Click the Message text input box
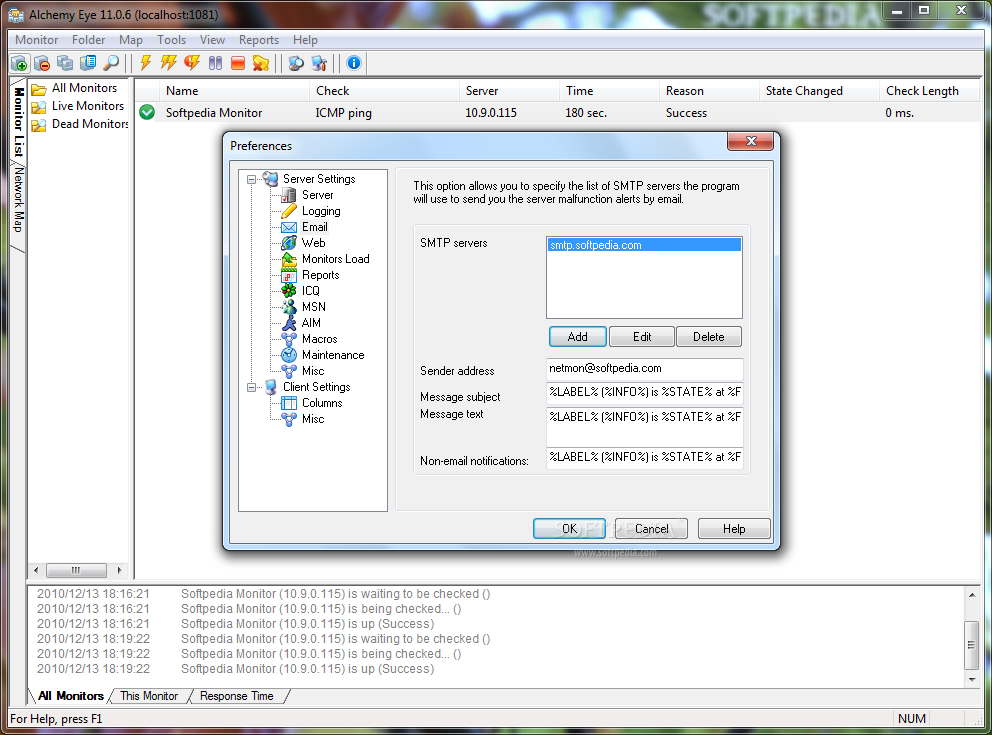The image size is (992, 735). point(644,426)
